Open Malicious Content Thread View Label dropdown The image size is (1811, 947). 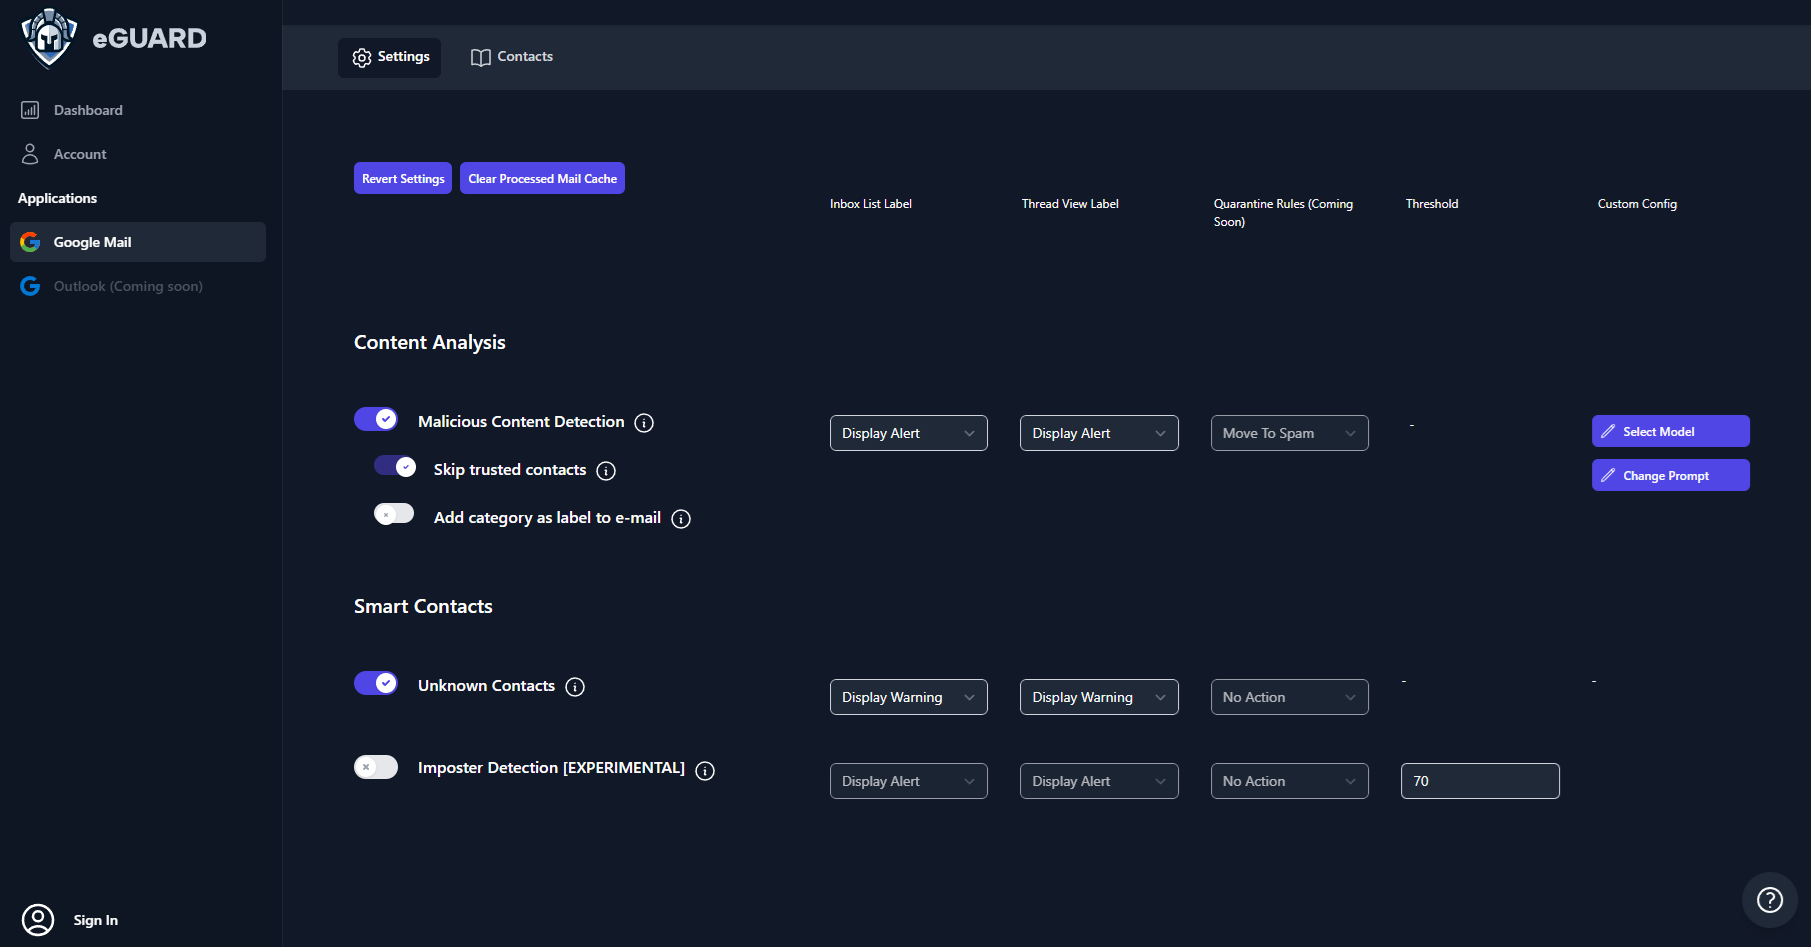pos(1099,433)
